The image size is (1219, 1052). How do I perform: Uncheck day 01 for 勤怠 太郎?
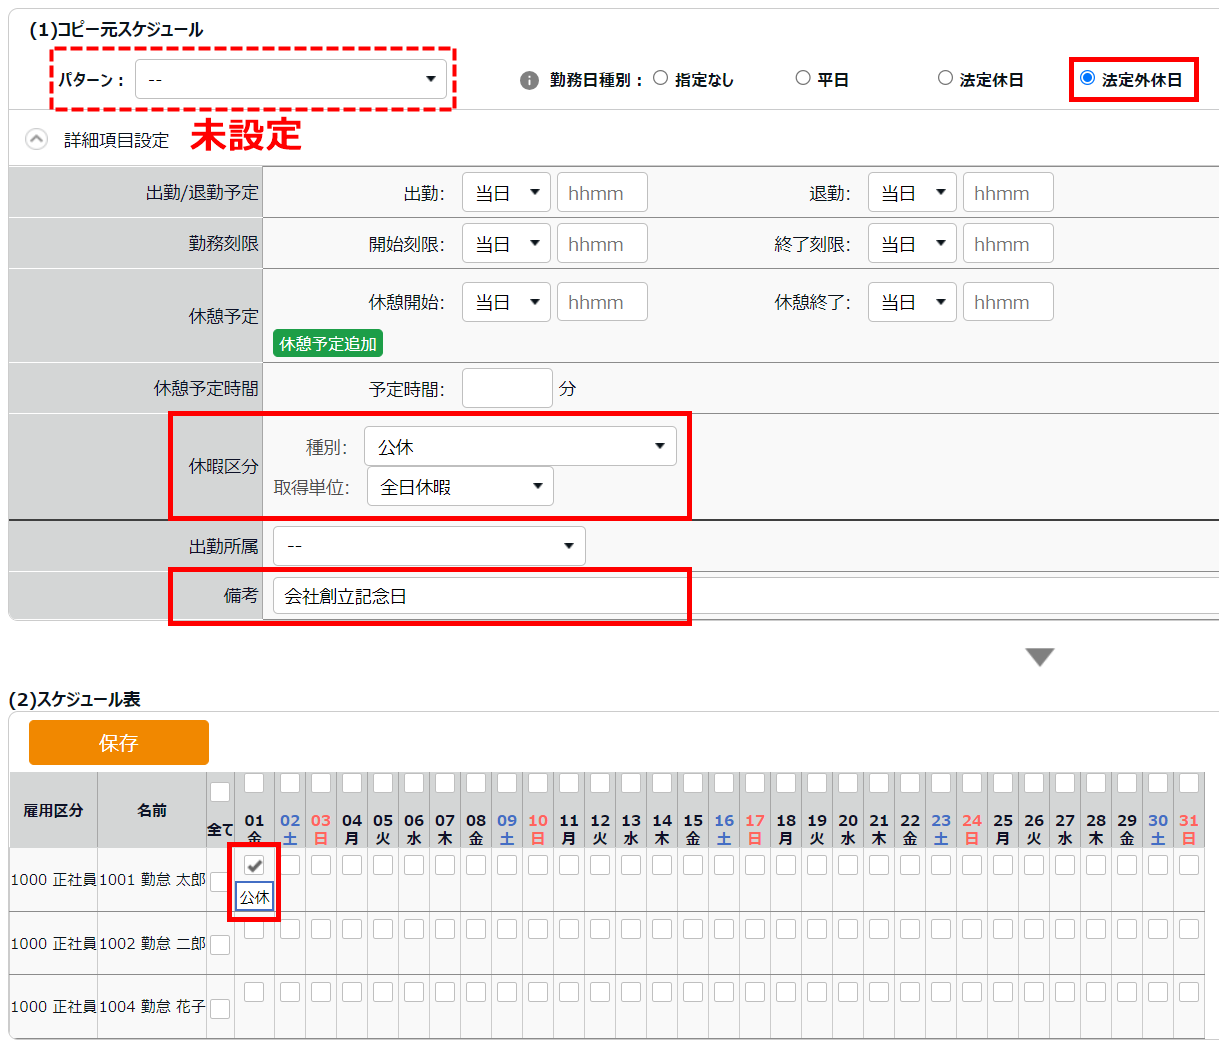coord(254,865)
